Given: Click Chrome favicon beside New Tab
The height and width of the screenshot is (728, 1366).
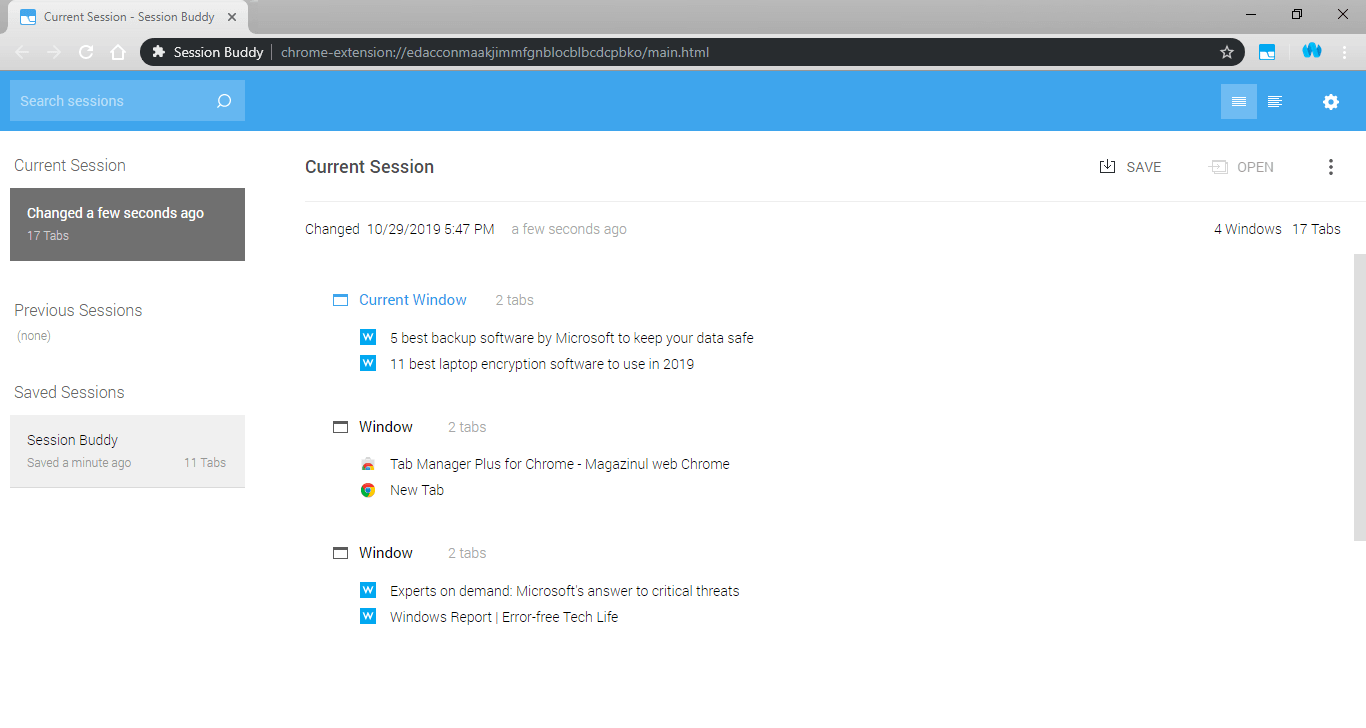Looking at the screenshot, I should click(368, 490).
